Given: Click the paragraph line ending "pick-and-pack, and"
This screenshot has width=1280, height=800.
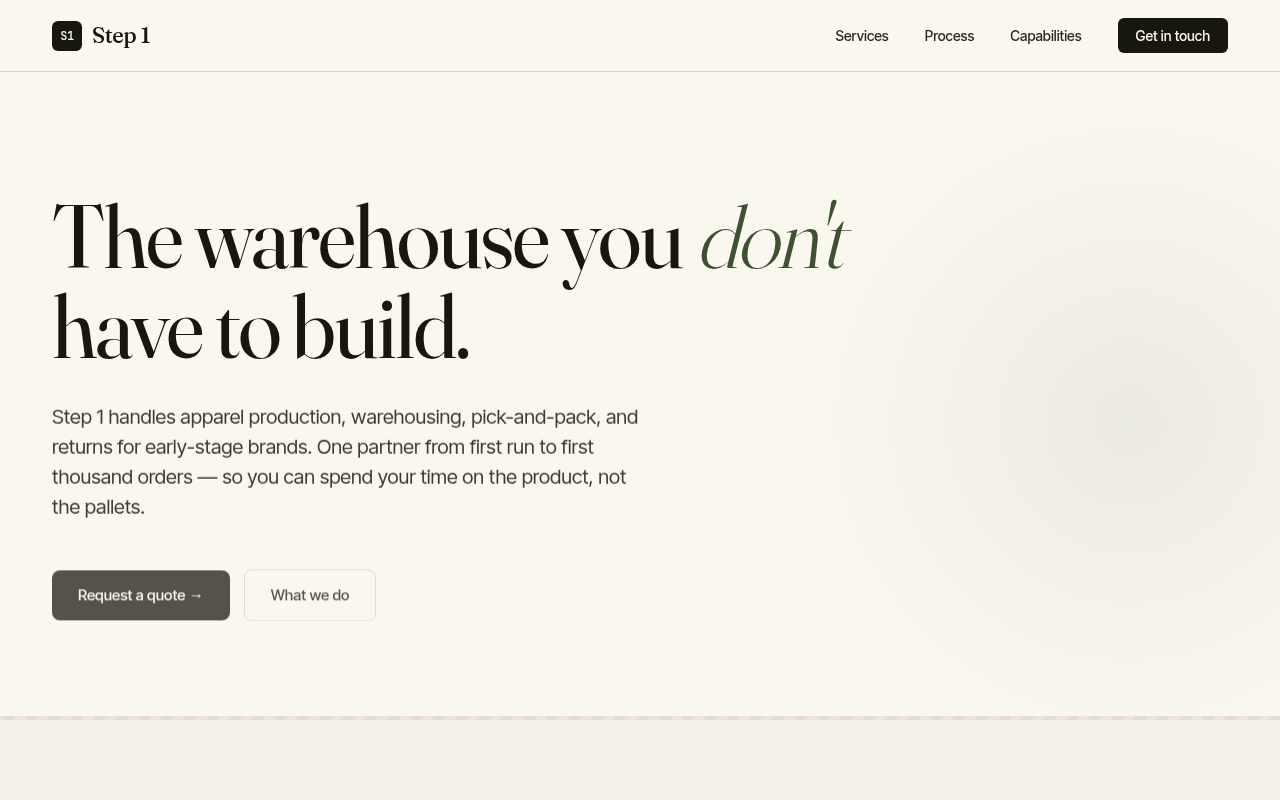Looking at the screenshot, I should 345,417.
